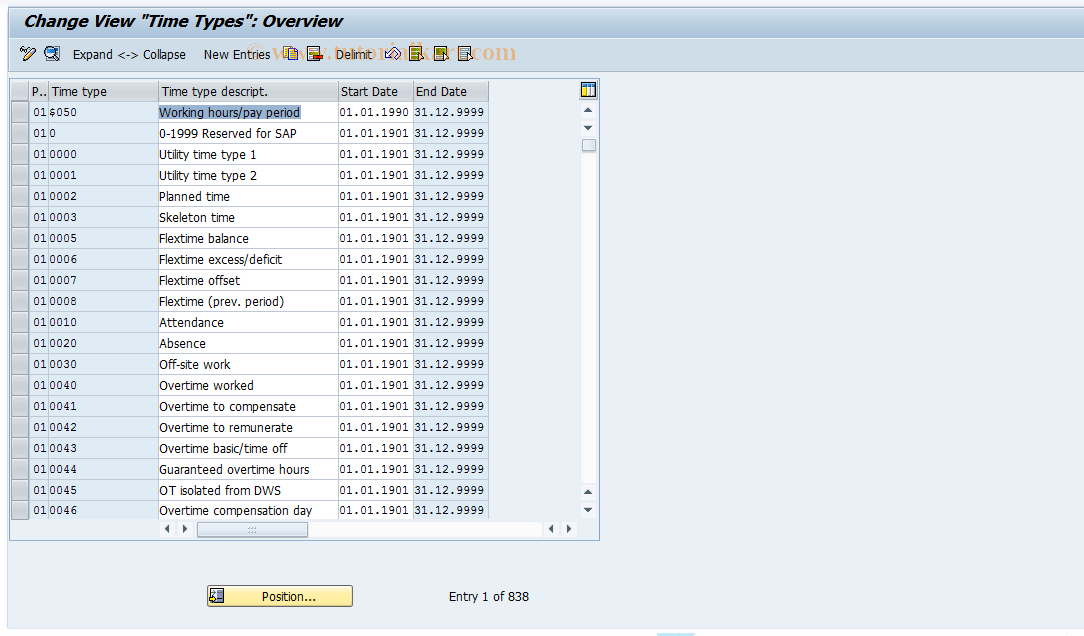Select row selector for Overtime worked
1084x636 pixels.
[x=20, y=385]
